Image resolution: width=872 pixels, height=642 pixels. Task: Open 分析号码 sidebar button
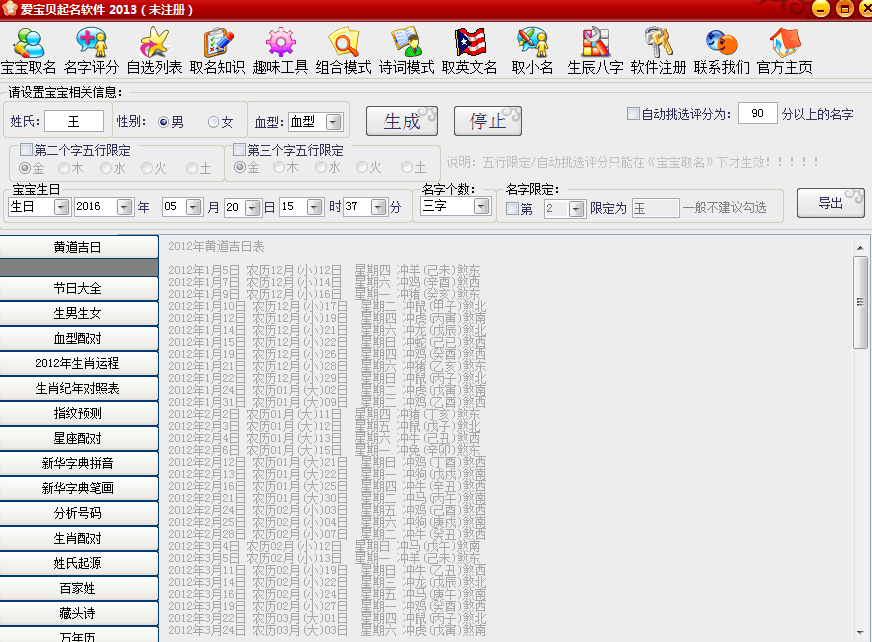[79, 513]
